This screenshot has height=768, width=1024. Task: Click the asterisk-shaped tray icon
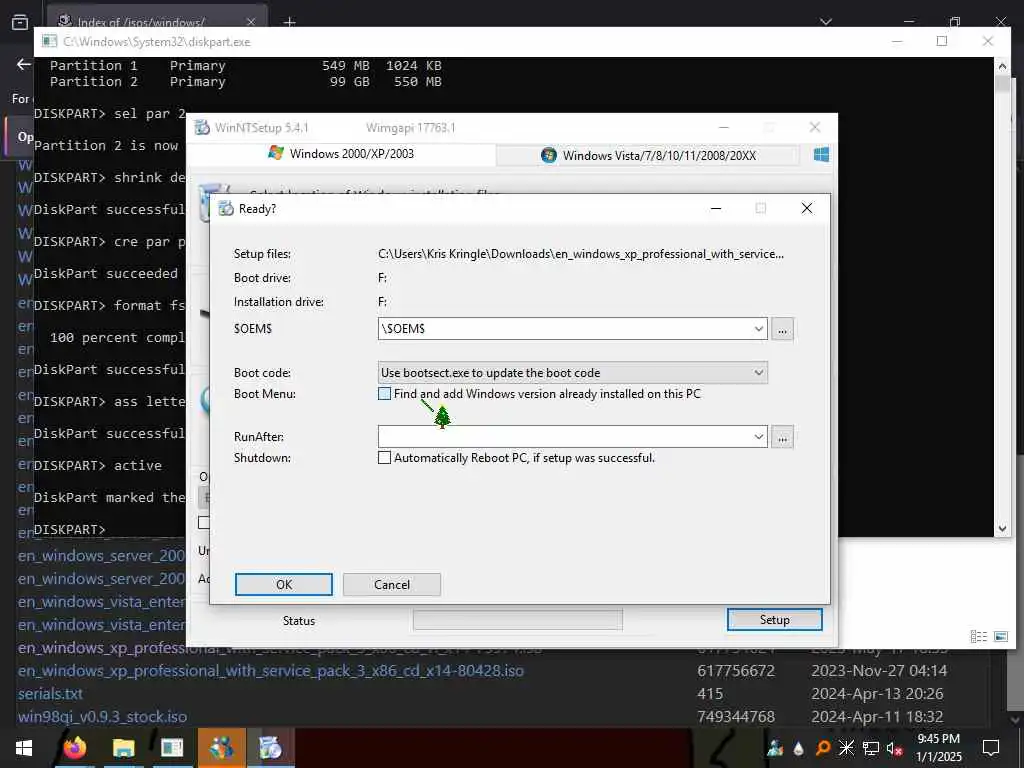click(x=846, y=748)
